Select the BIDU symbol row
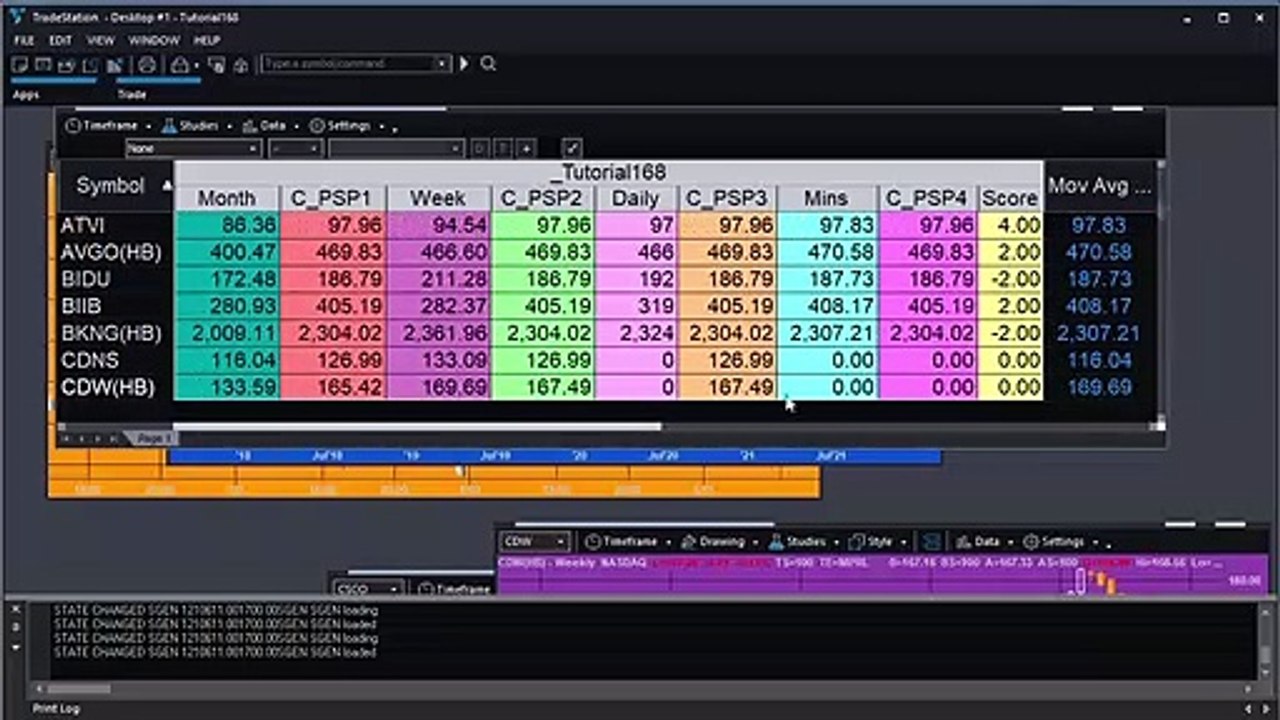Viewport: 1280px width, 720px height. [x=85, y=279]
